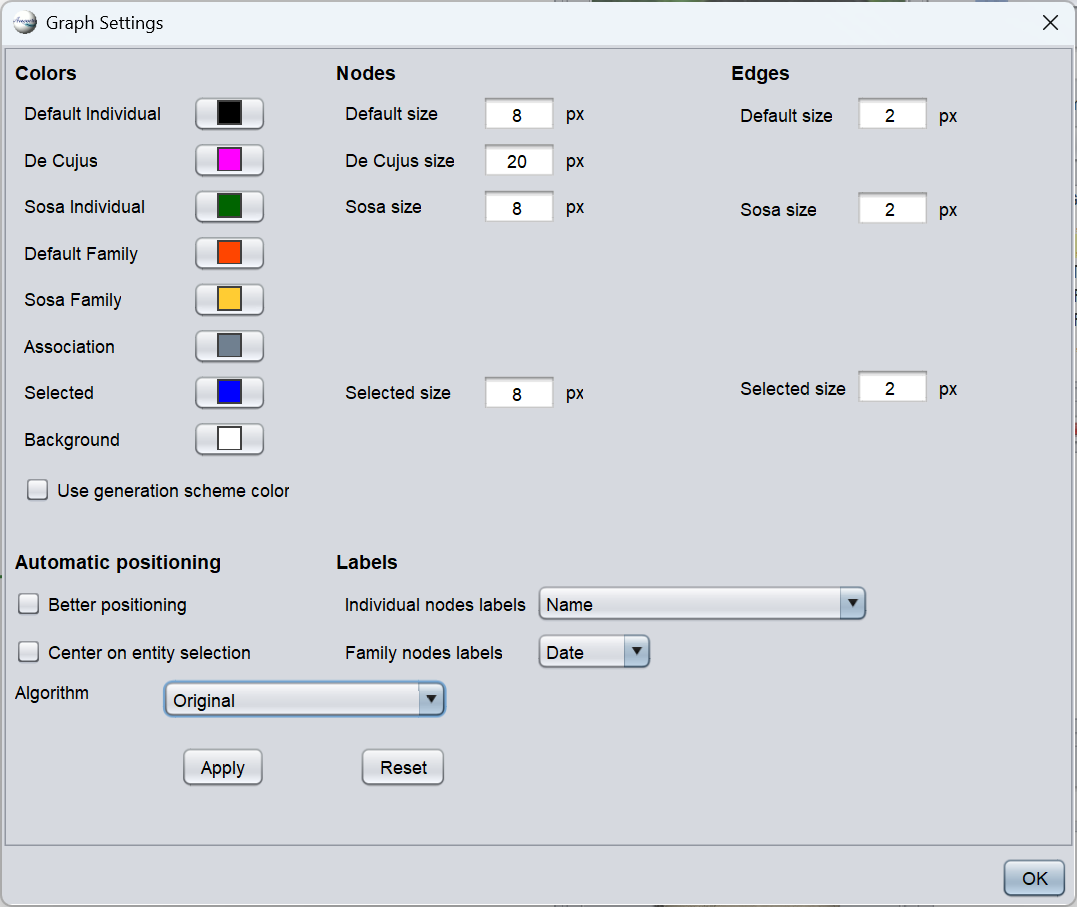Enable Use generation scheme color checkbox
Viewport: 1077px width, 907px height.
pos(38,490)
